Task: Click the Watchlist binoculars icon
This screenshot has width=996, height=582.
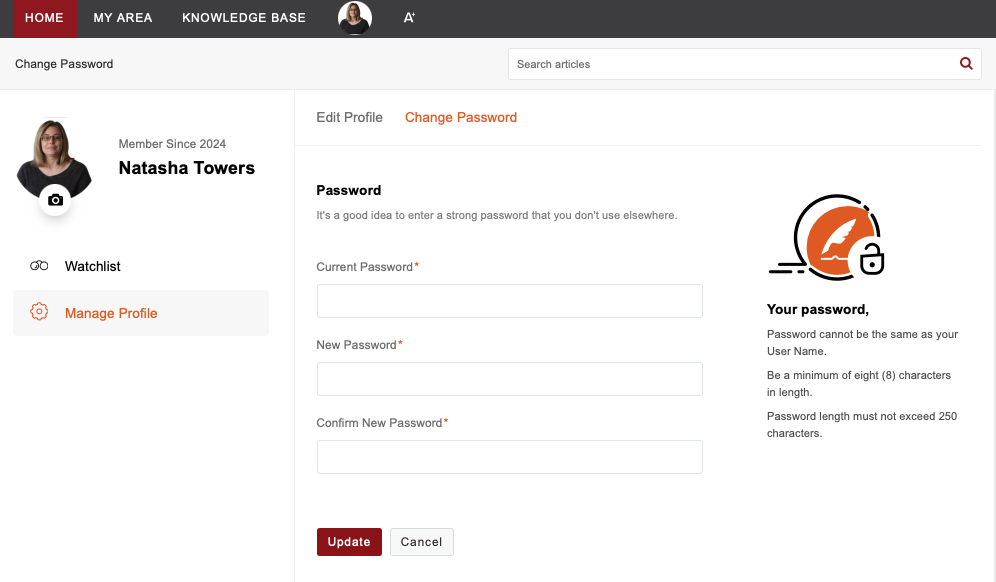Action: coord(39,266)
